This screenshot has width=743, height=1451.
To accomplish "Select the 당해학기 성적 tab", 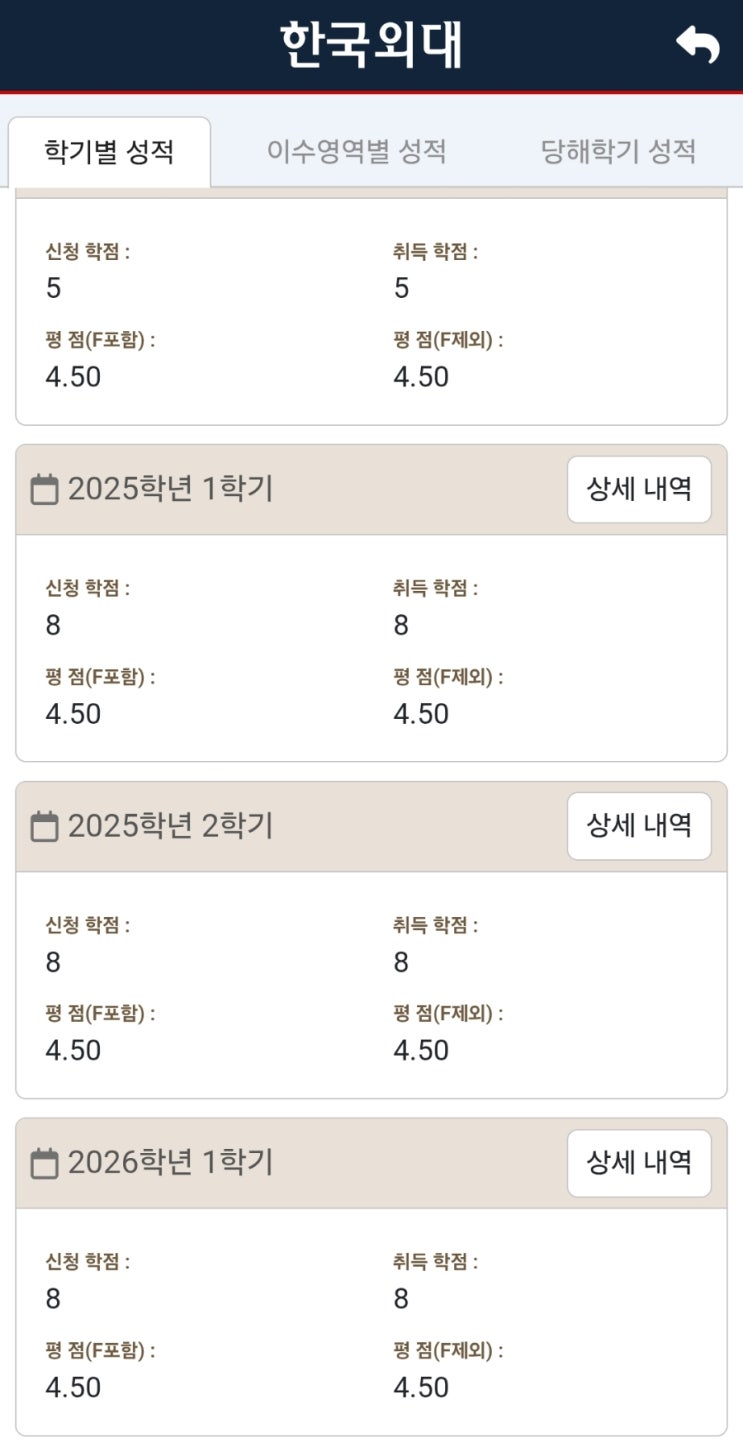I will coord(618,152).
